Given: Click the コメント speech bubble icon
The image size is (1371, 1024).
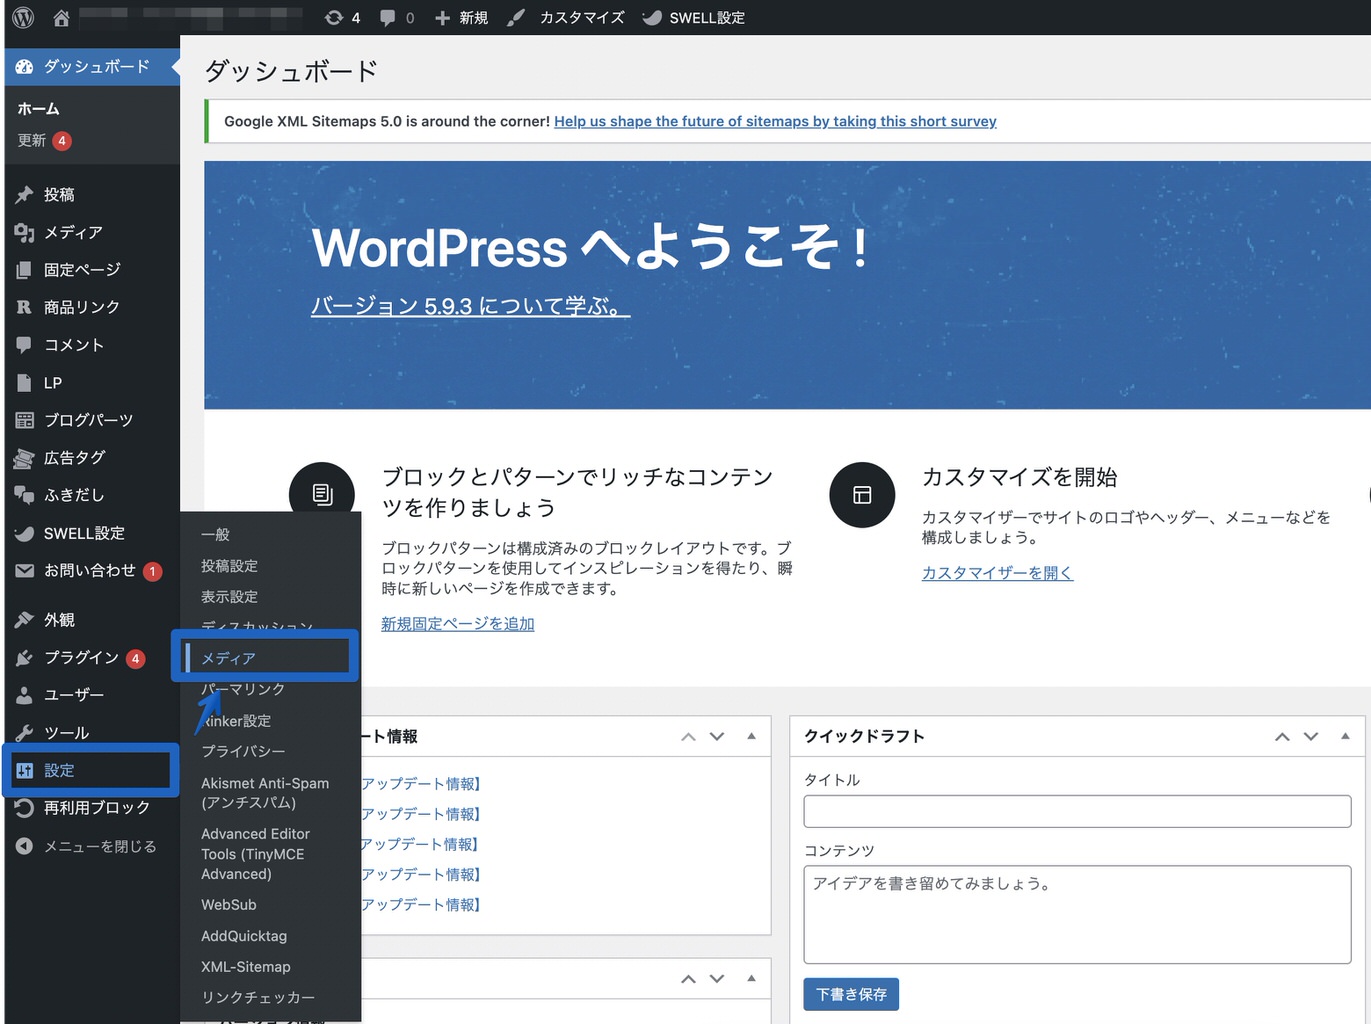Looking at the screenshot, I should (x=24, y=345).
